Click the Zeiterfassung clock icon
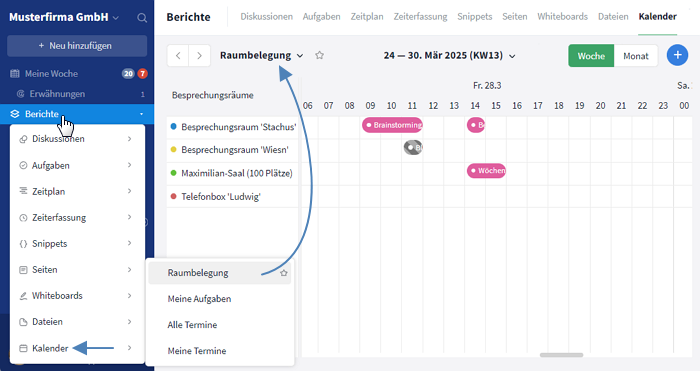This screenshot has height=371, width=700. tap(23, 218)
